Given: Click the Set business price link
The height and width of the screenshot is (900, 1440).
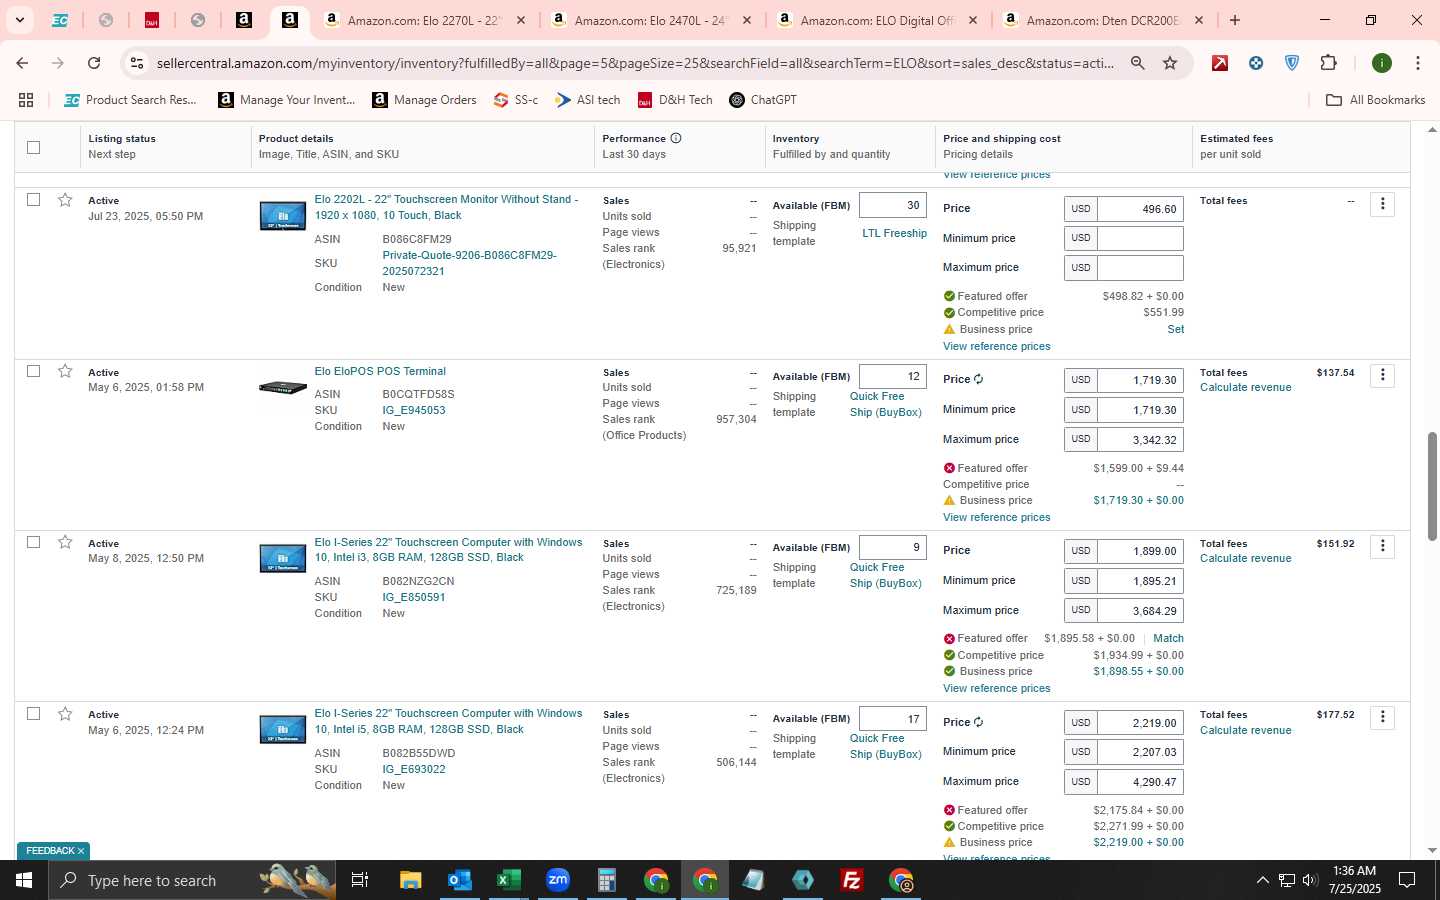Looking at the screenshot, I should coord(1175,329).
